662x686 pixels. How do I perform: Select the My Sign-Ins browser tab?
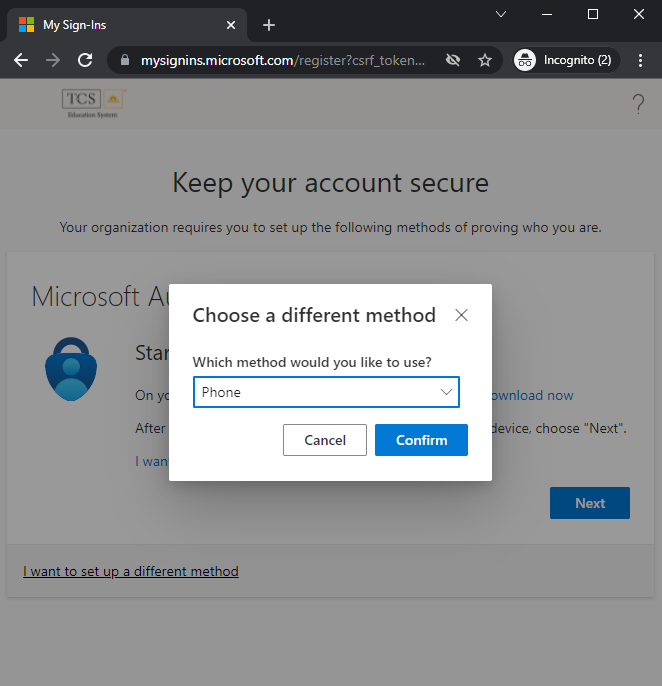127,25
